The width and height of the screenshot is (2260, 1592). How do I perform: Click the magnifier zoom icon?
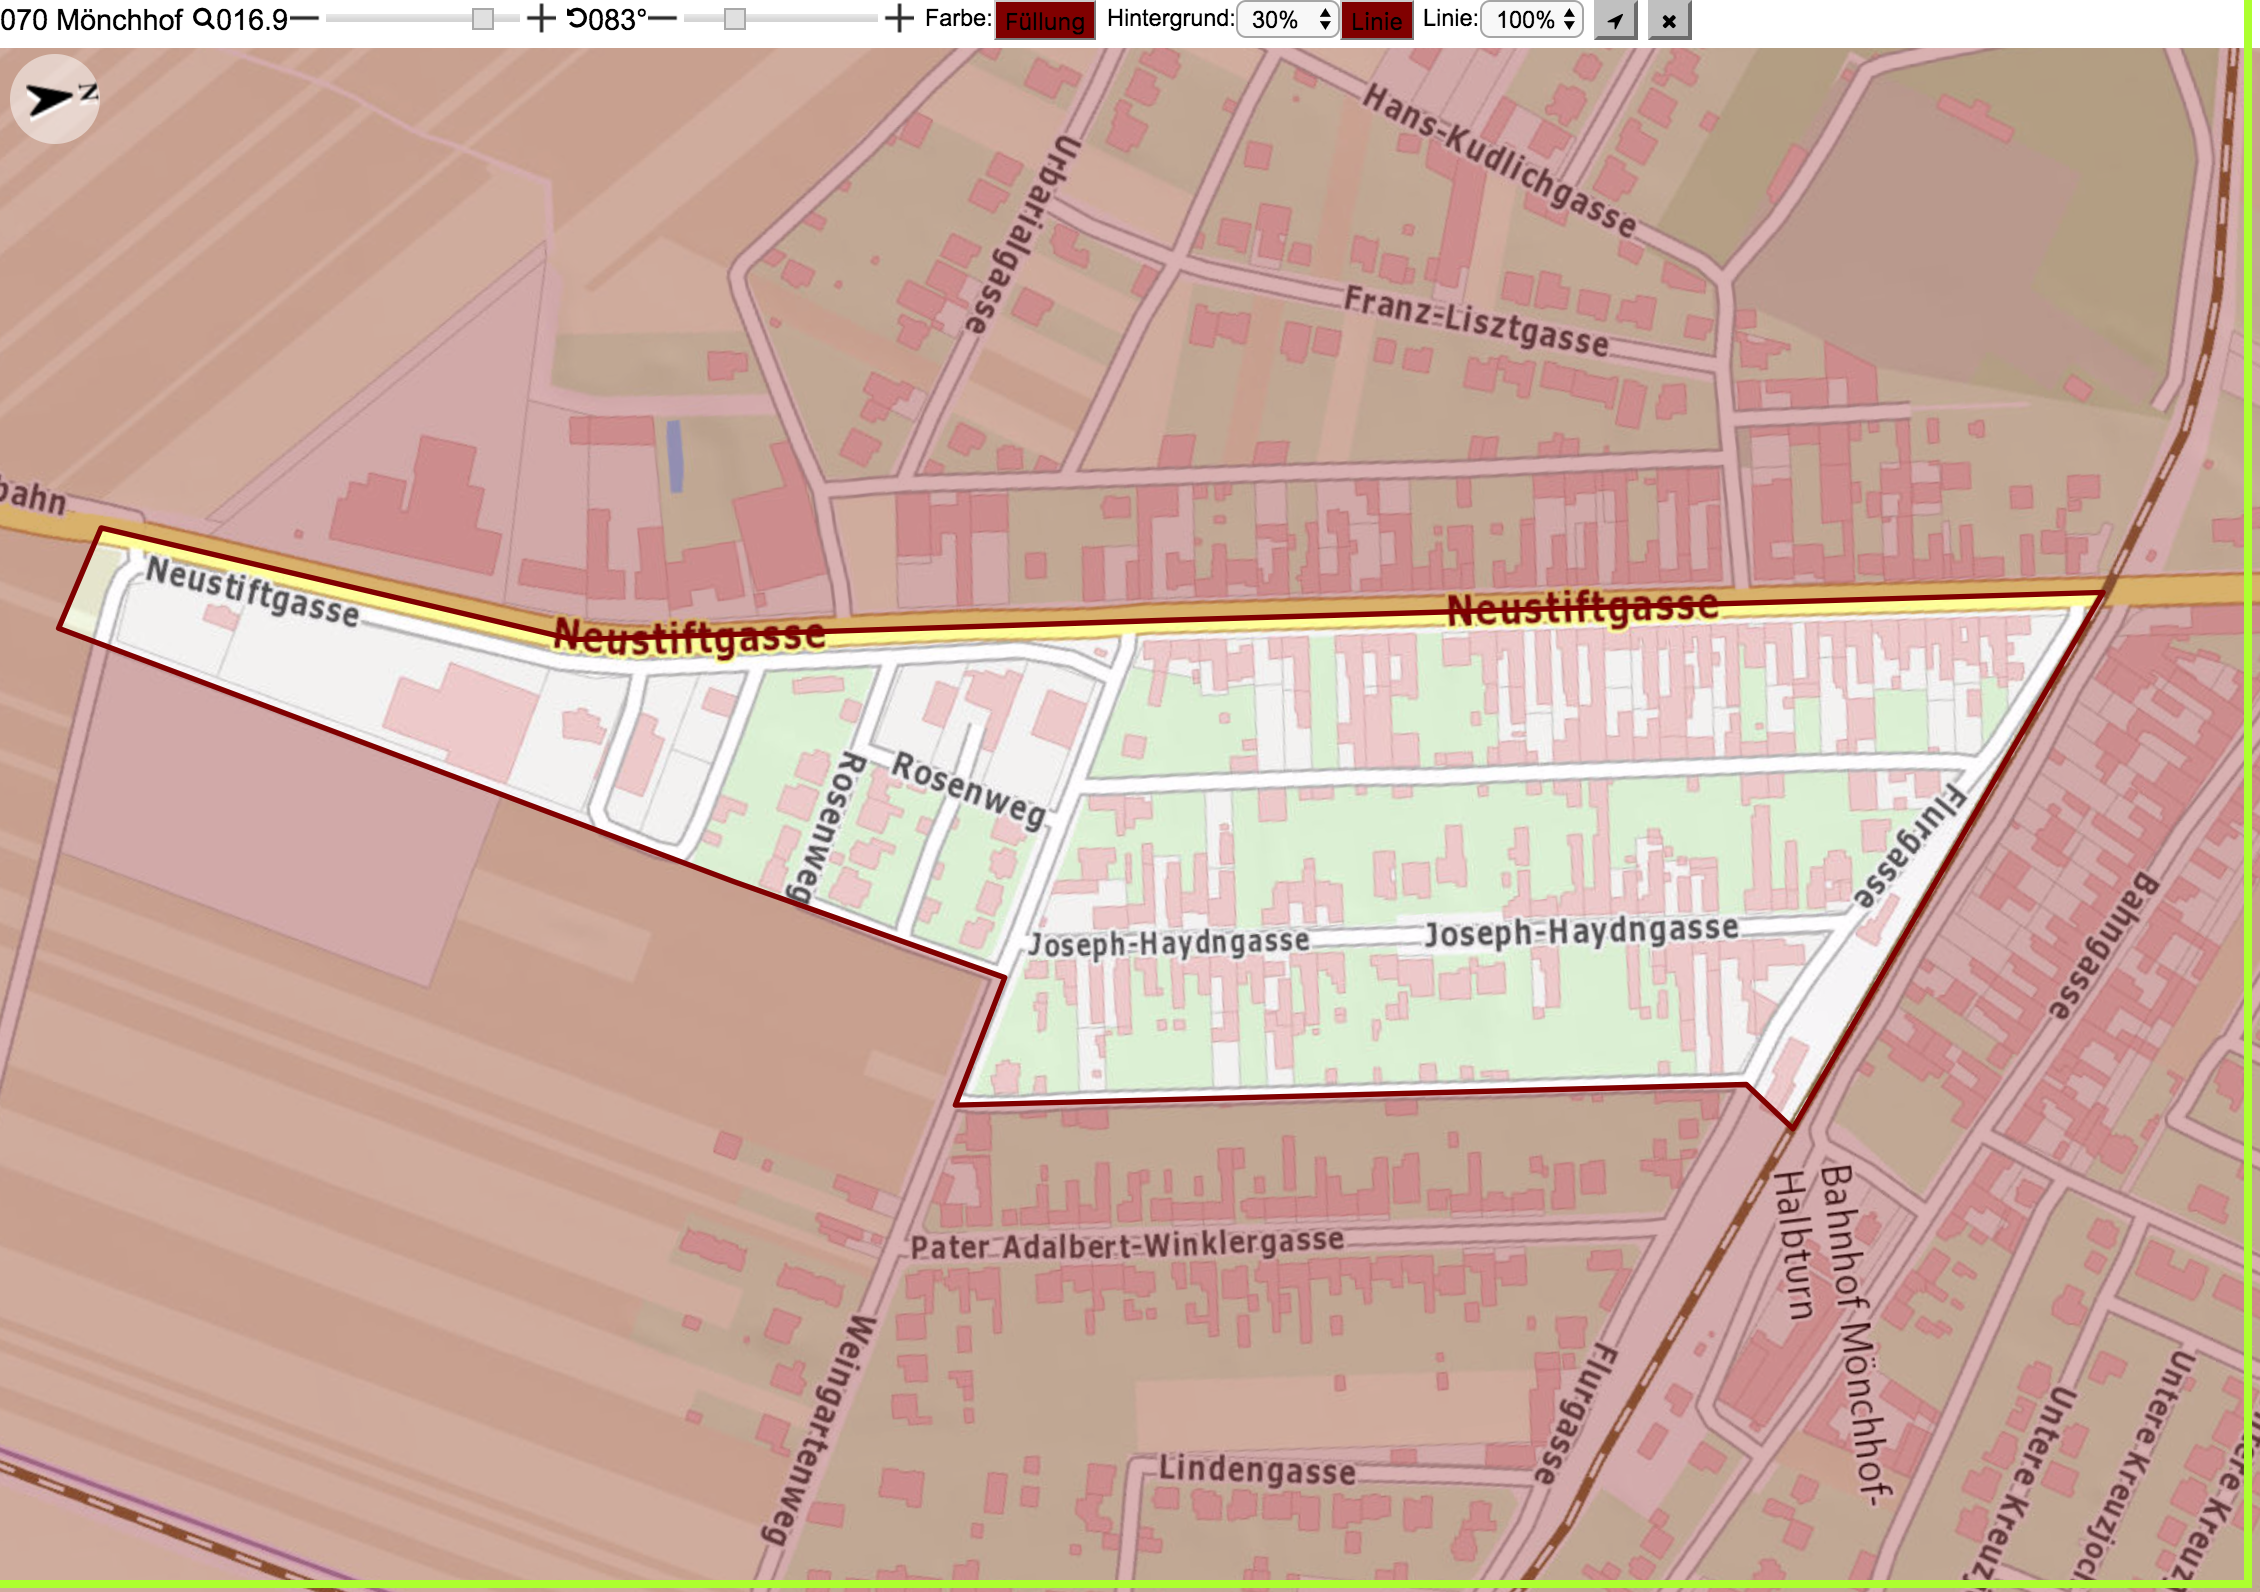[x=203, y=19]
